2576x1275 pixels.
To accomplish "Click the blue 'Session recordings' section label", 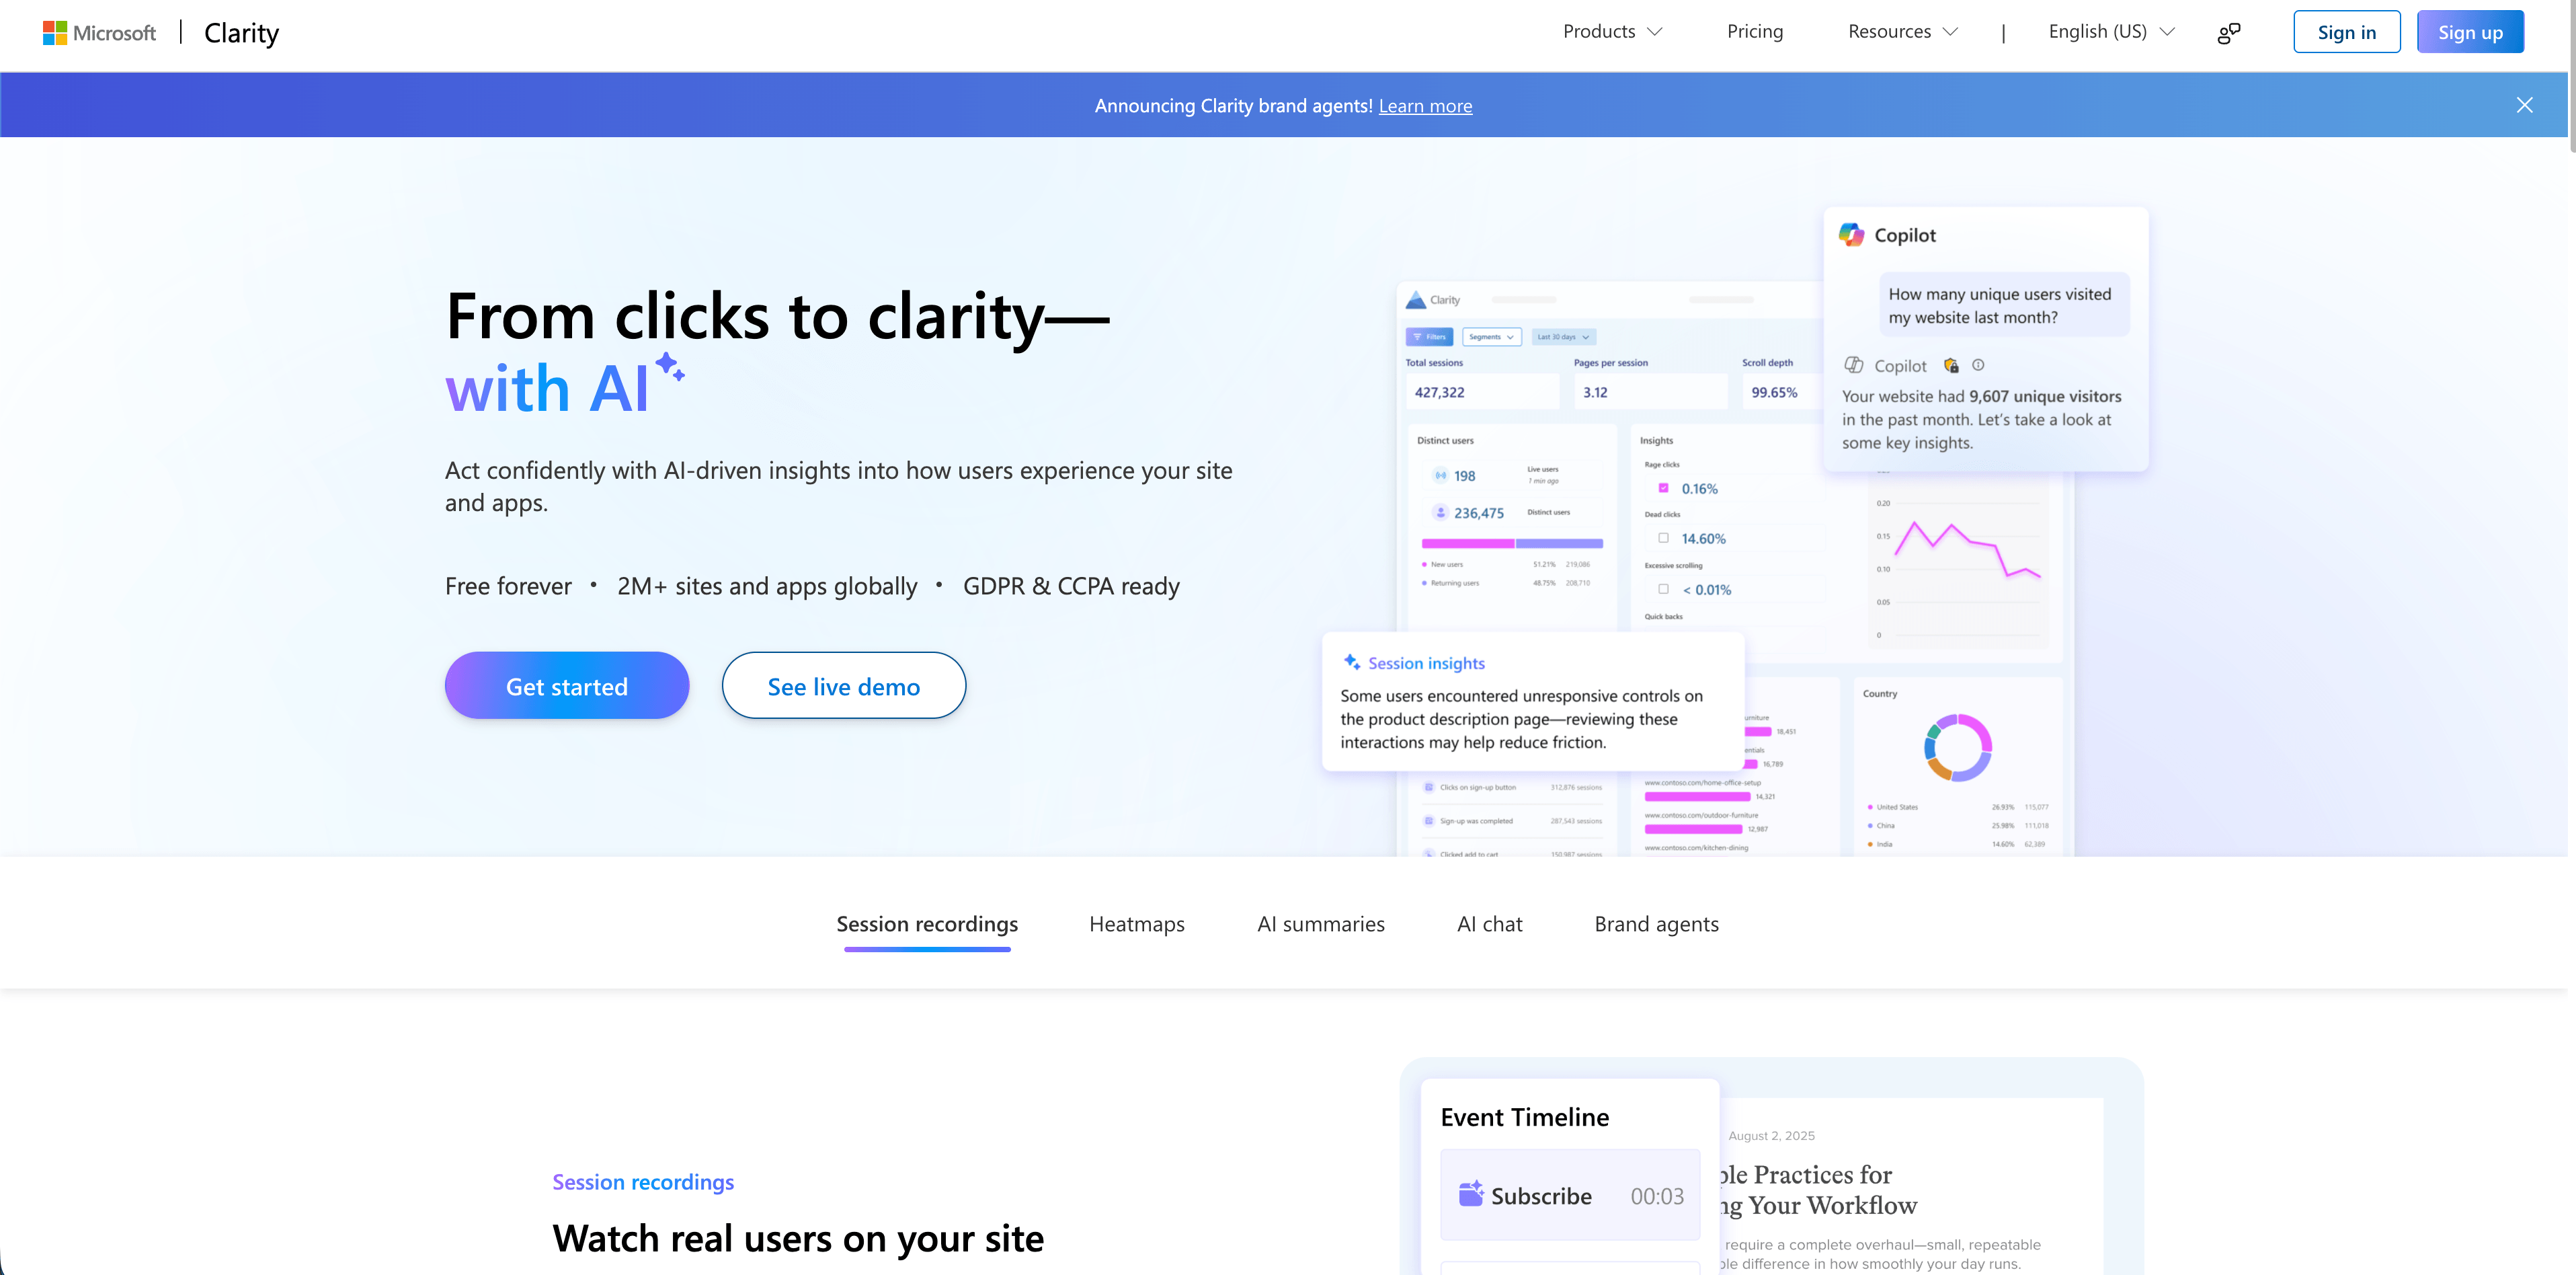I will [643, 1182].
